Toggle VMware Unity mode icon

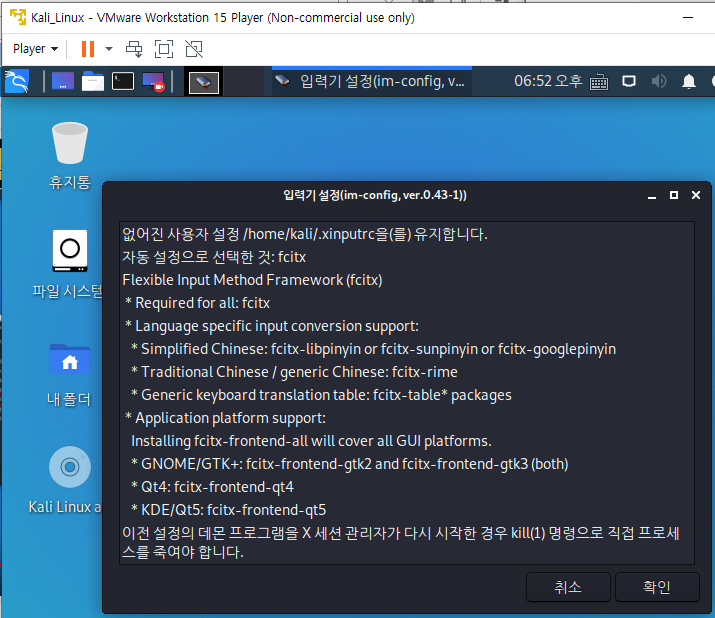[x=194, y=49]
